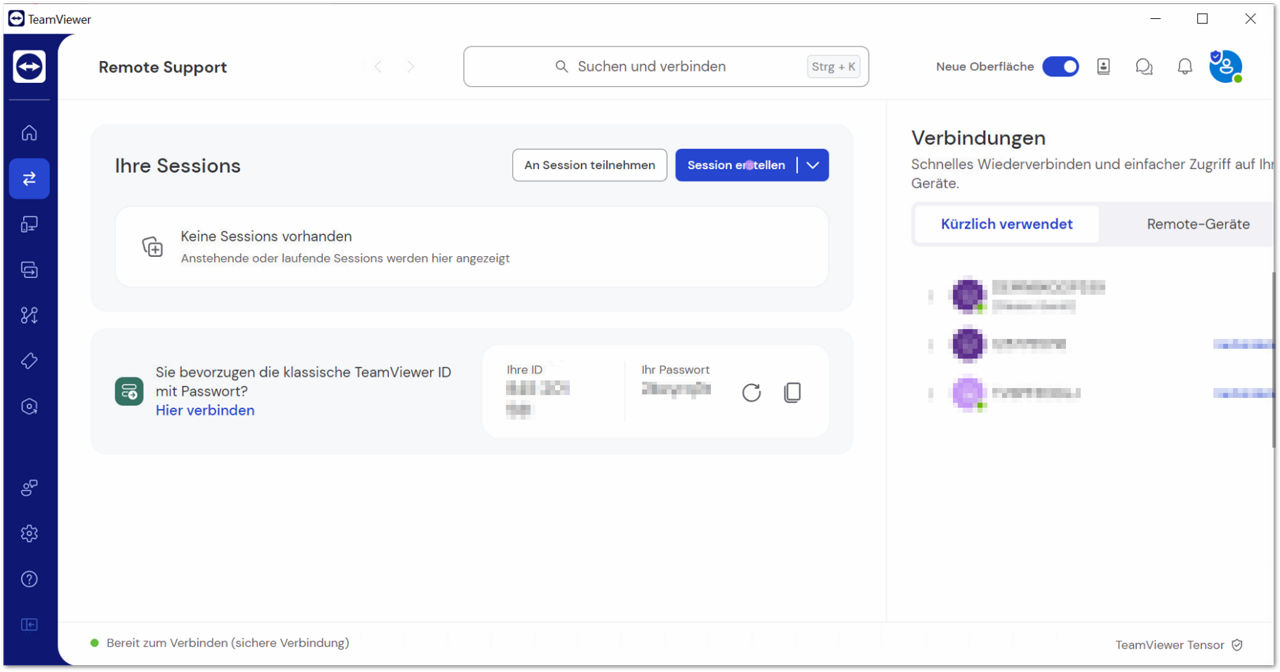1280x672 pixels.
Task: Click the Ihr Passwort value
Action: pos(676,389)
